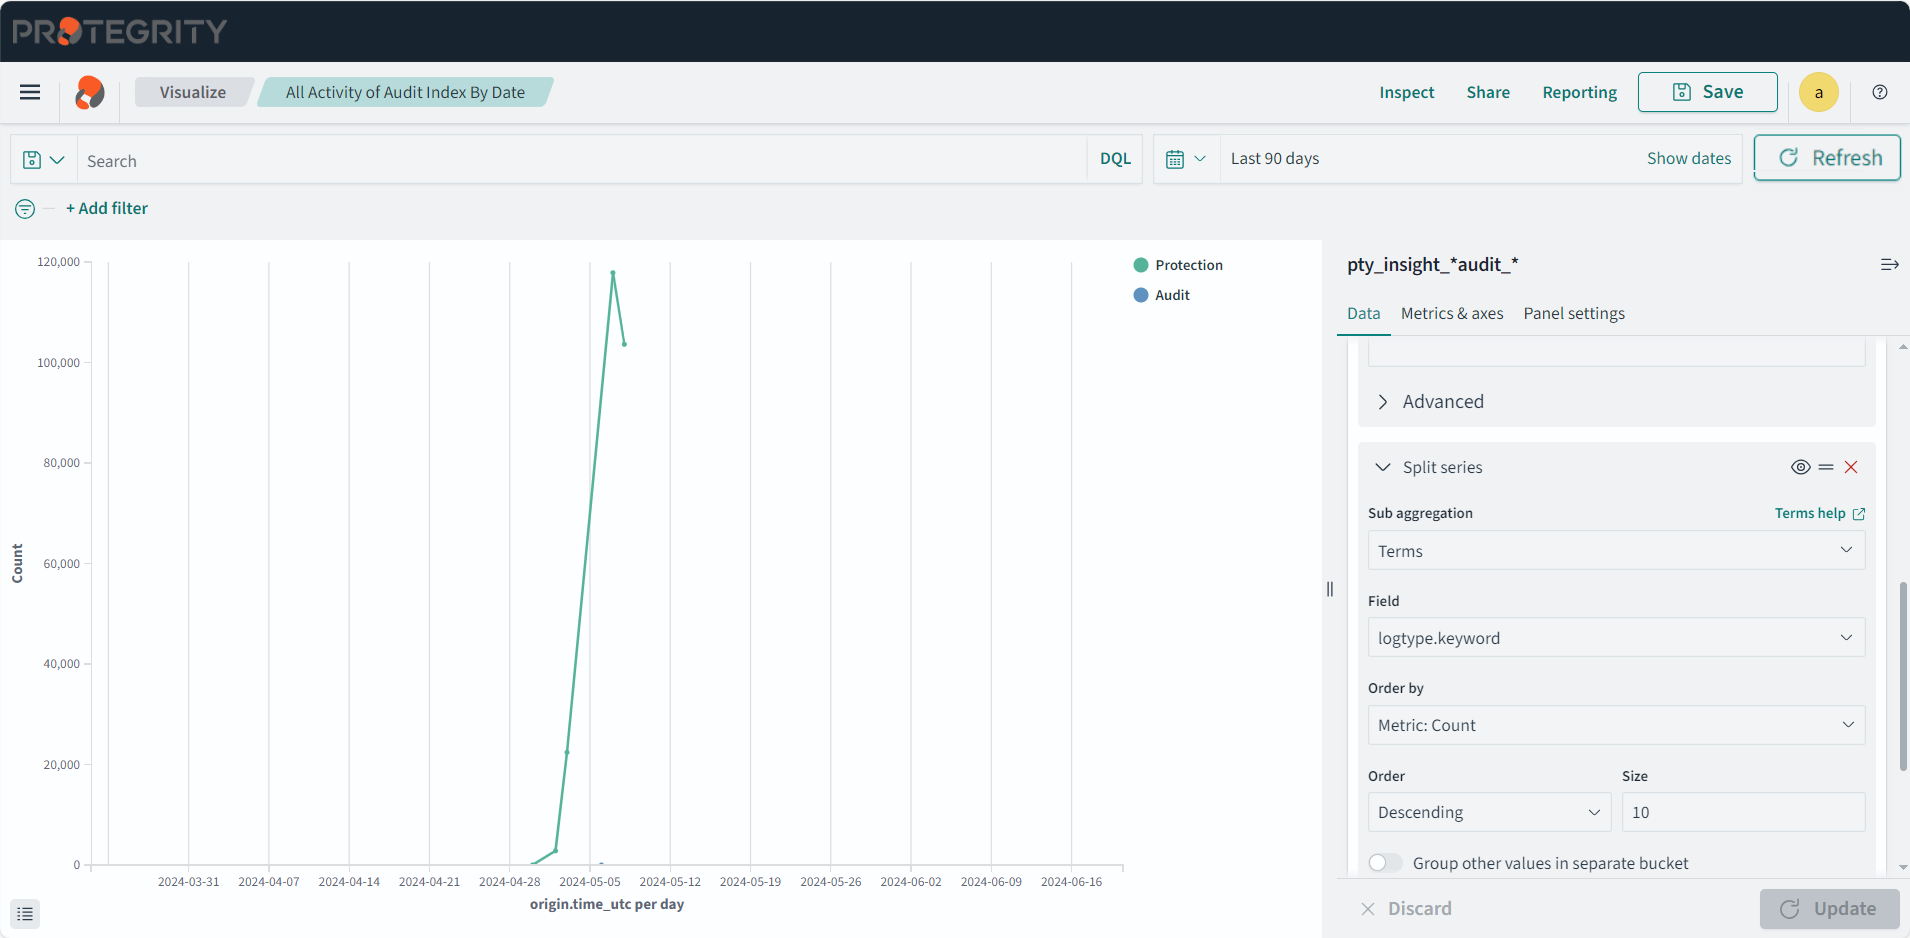Open the Sub aggregation Terms dropdown
The width and height of the screenshot is (1910, 938).
[1615, 551]
